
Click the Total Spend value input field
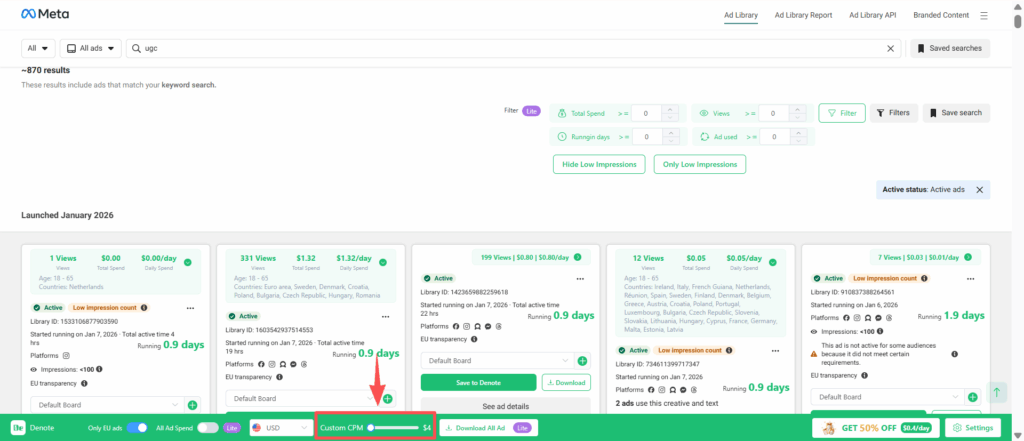tap(647, 113)
